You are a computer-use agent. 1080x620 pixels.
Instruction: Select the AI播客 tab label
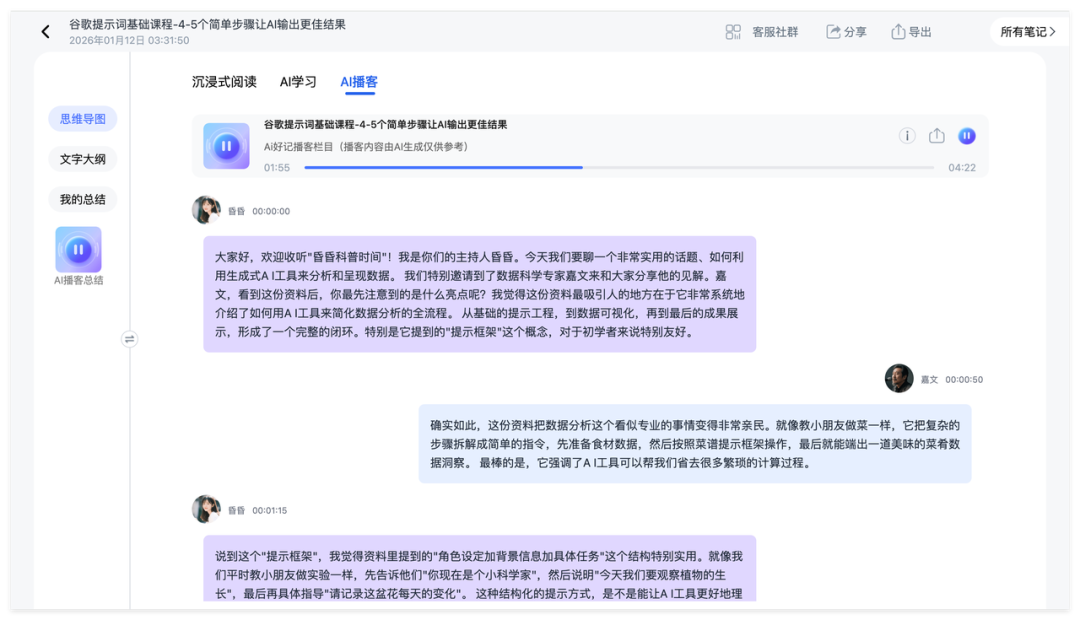(360, 81)
